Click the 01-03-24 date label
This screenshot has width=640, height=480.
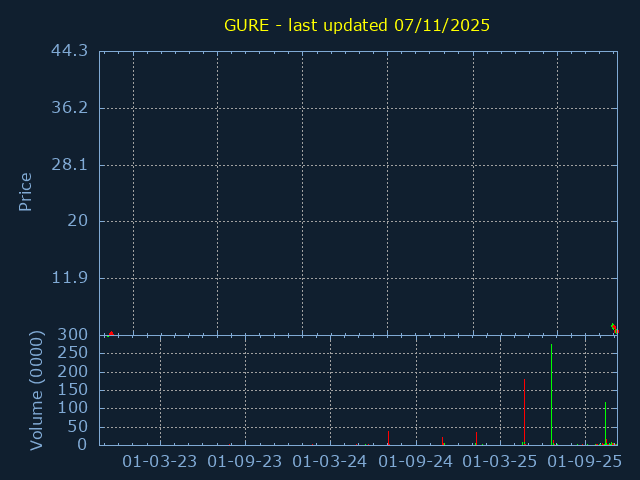coord(330,461)
